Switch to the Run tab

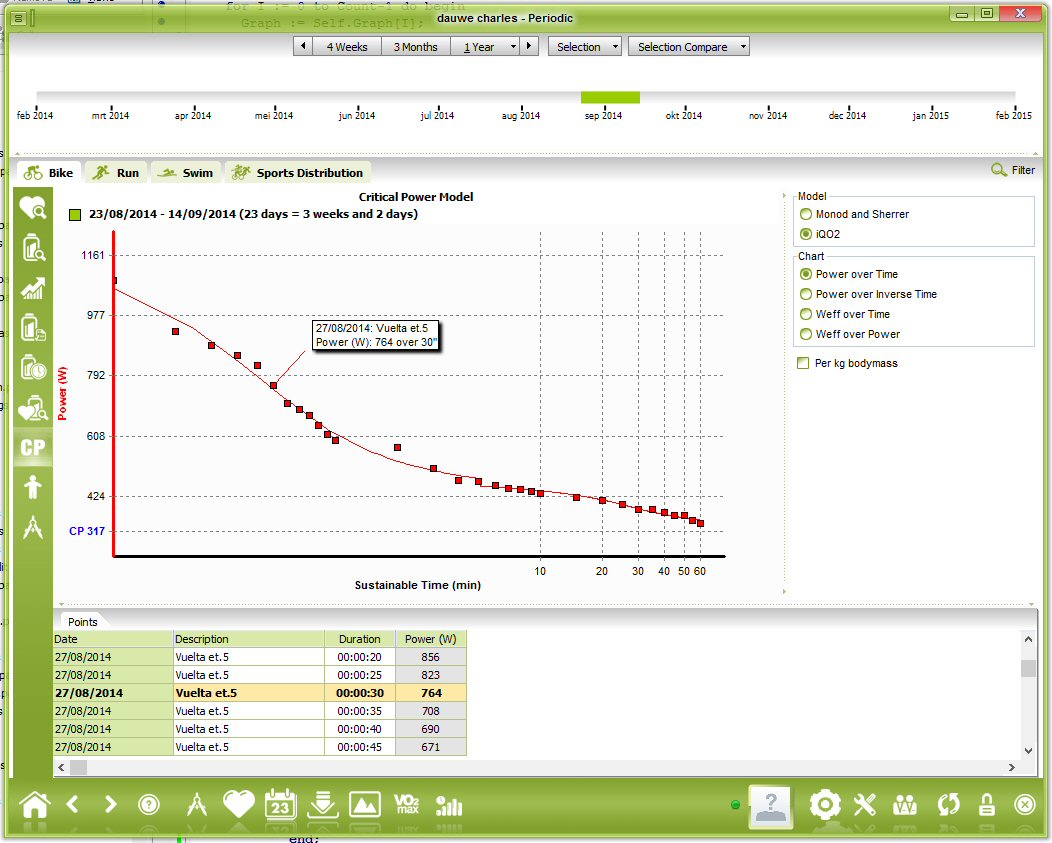click(x=116, y=172)
